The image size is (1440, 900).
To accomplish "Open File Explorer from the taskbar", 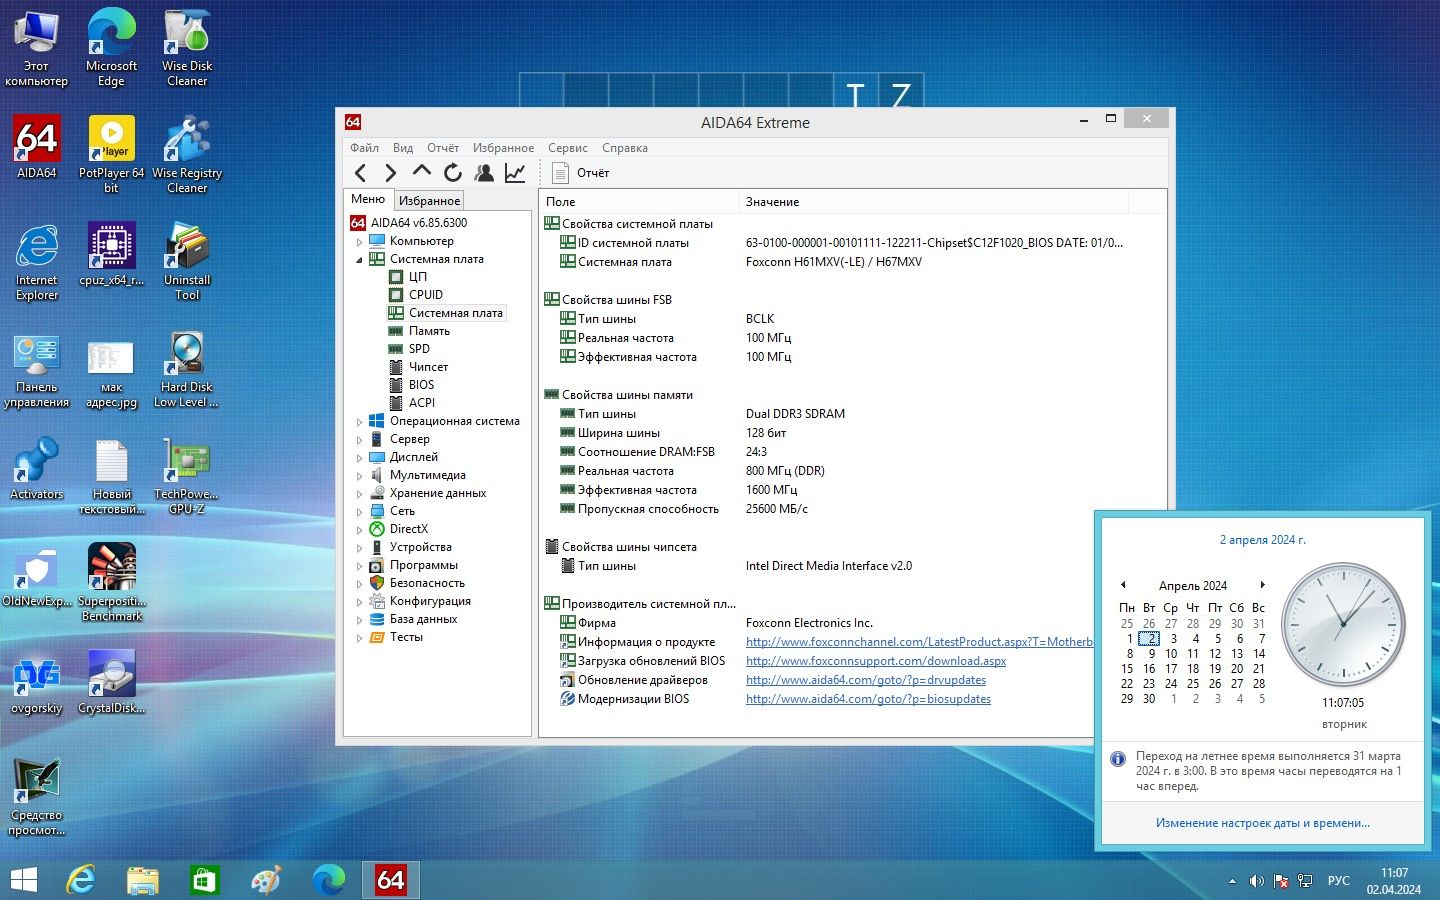I will tap(143, 880).
